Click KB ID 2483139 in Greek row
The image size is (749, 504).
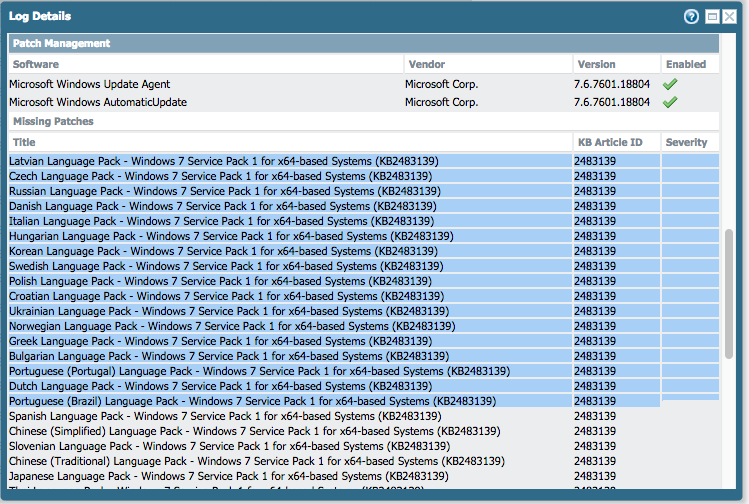[595, 341]
